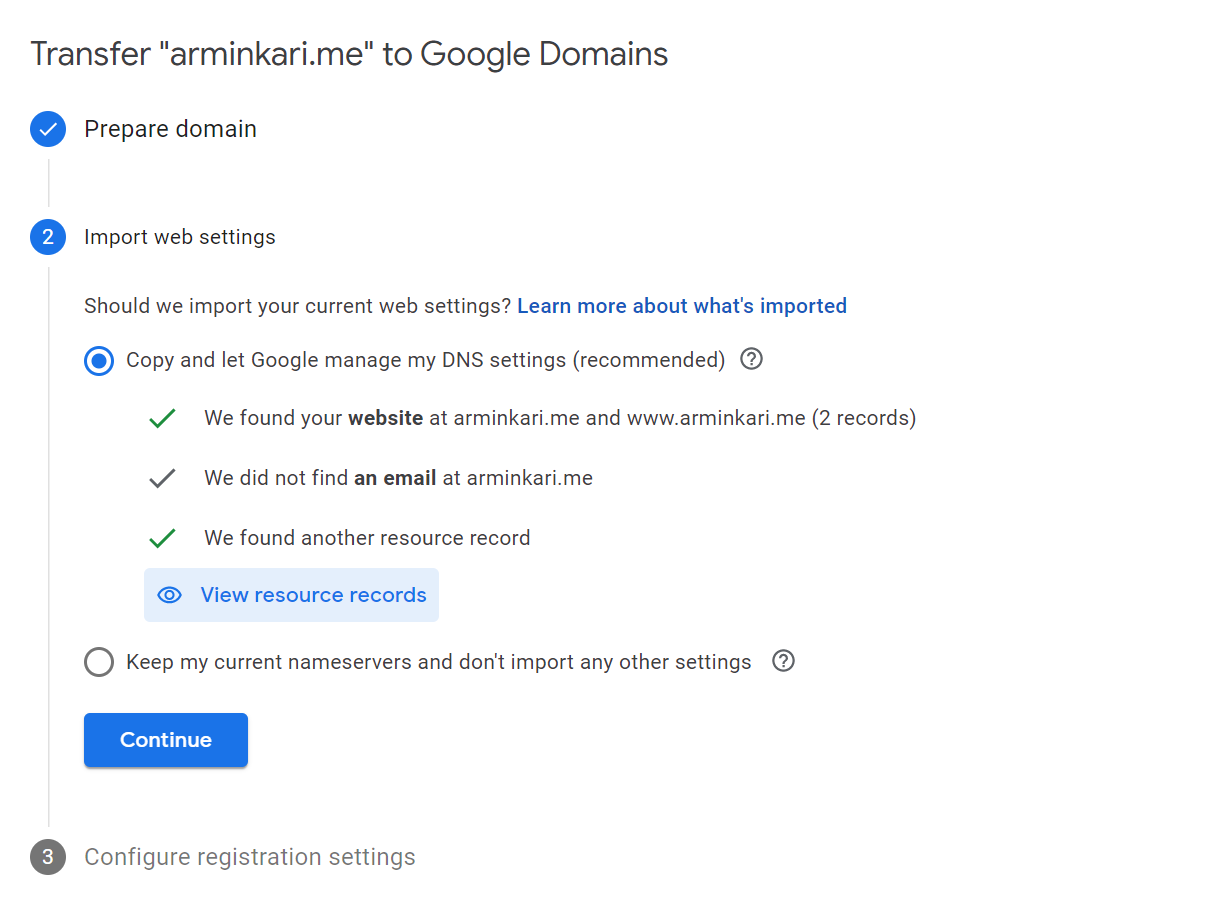Expand the Prepare domain step

(x=170, y=129)
